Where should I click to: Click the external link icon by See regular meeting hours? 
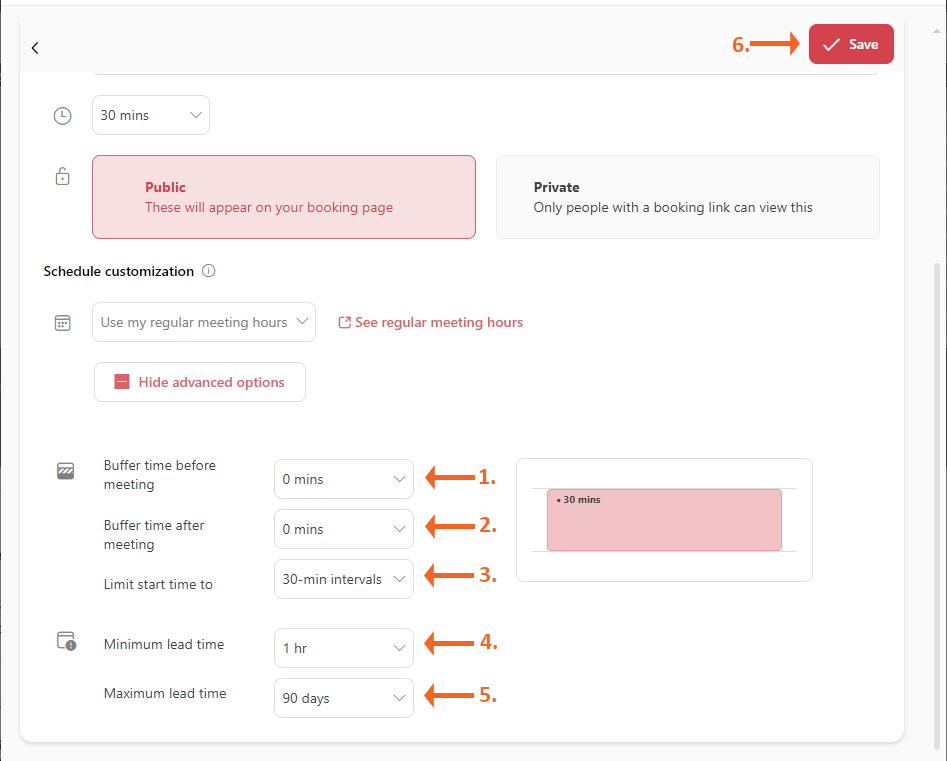(345, 323)
